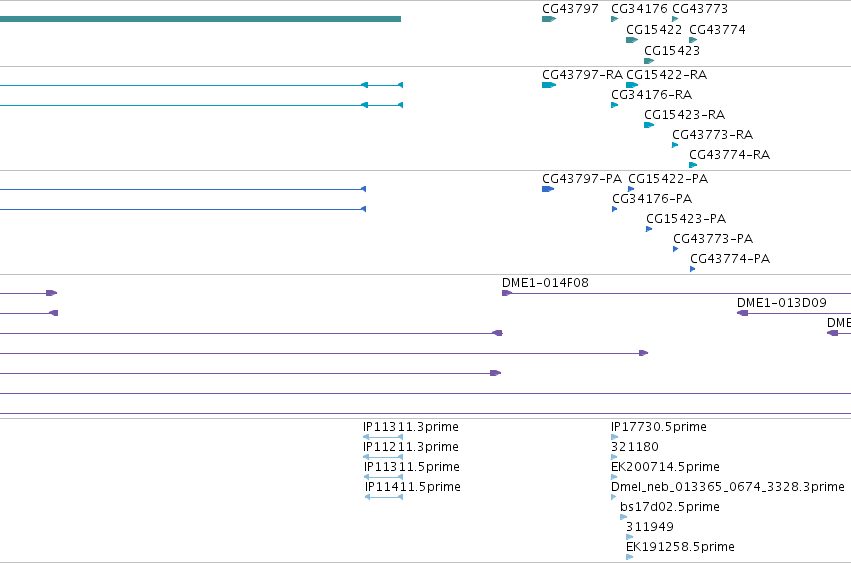Click the EK191258.5prime EST label
This screenshot has width=851, height=563.
(680, 547)
